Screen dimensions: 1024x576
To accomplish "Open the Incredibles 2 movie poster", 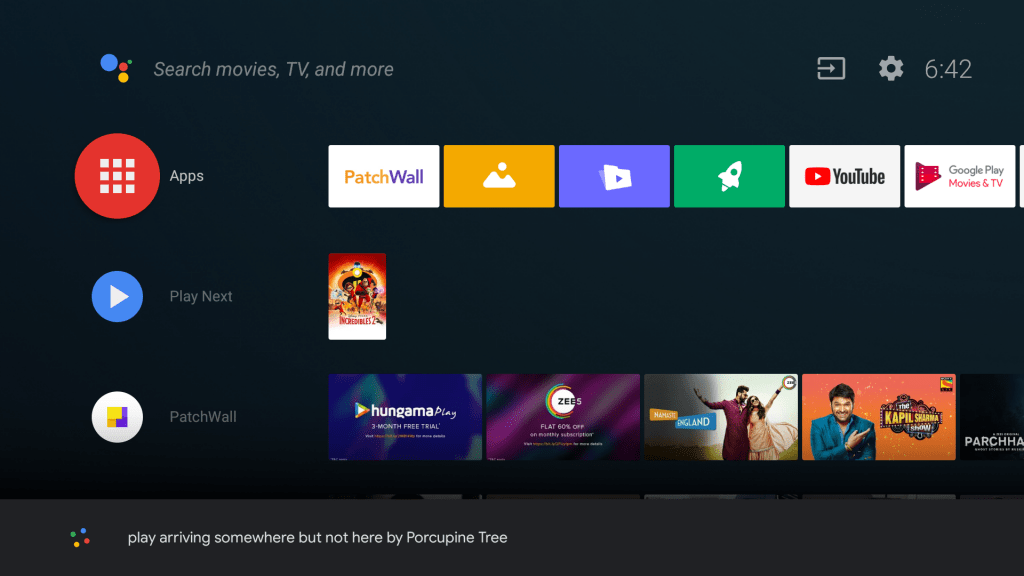I will click(x=357, y=296).
